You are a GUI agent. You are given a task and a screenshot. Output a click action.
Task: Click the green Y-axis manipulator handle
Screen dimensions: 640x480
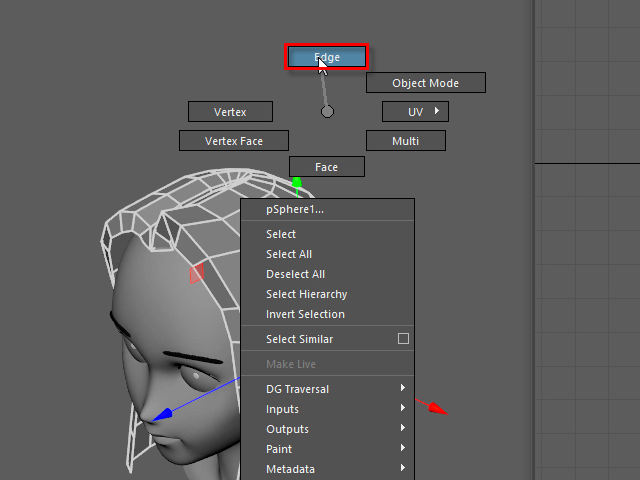pyautogui.click(x=296, y=183)
